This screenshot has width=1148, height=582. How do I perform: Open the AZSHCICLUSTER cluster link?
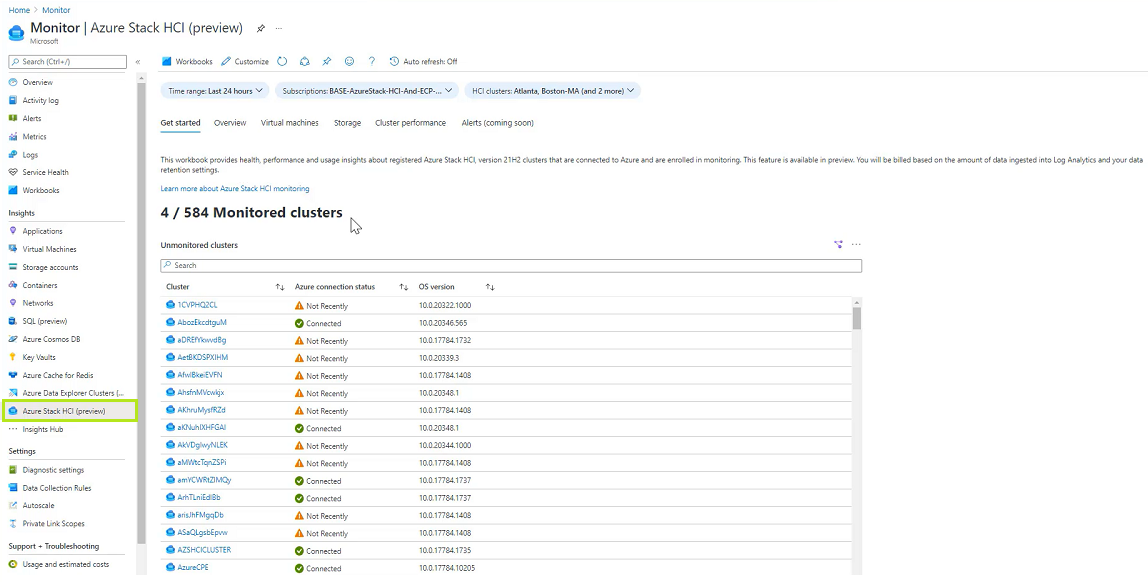click(204, 551)
